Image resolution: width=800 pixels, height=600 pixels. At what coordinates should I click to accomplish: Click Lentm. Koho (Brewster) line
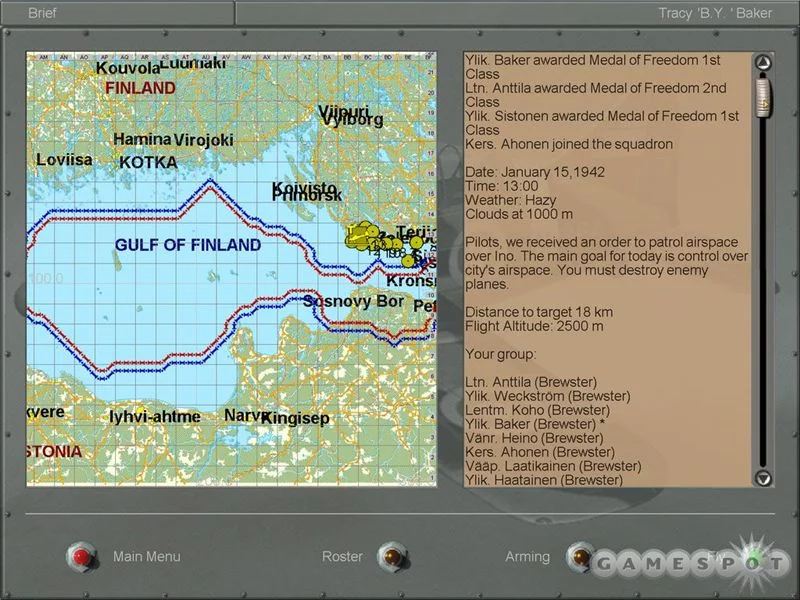pos(538,410)
